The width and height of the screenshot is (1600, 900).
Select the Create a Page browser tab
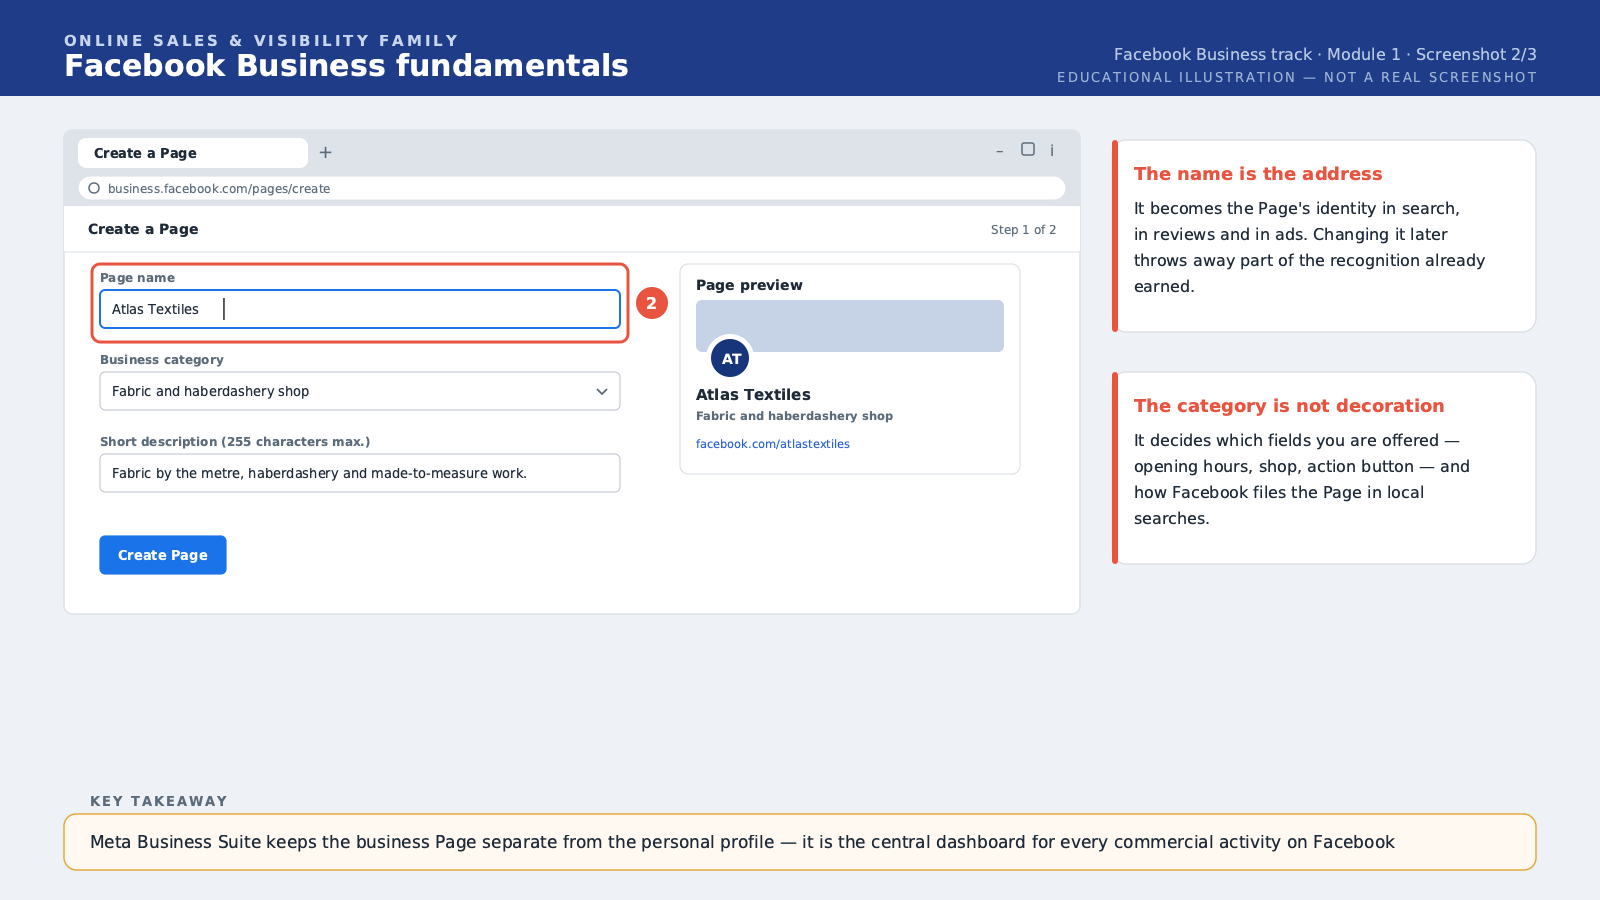(x=193, y=153)
